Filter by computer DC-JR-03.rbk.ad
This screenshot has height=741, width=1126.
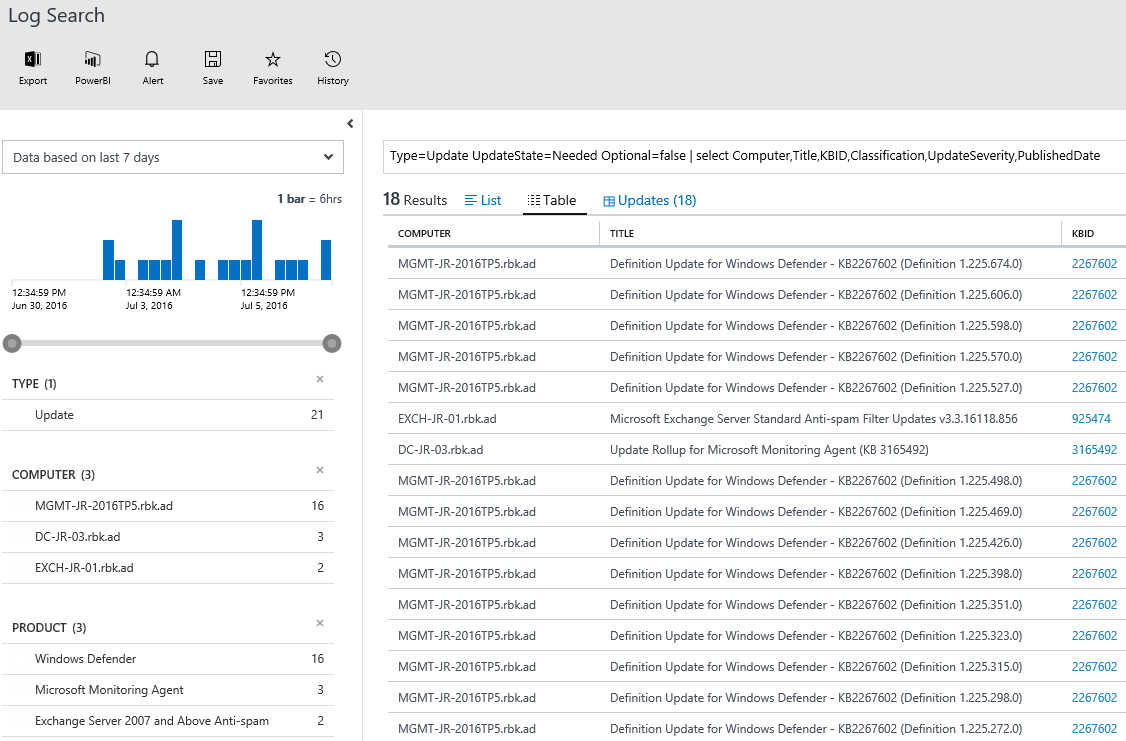78,537
